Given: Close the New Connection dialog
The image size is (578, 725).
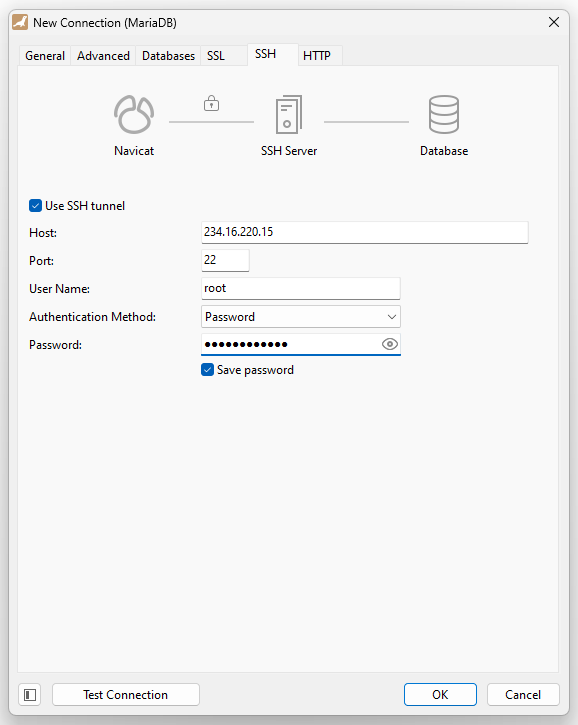Looking at the screenshot, I should pyautogui.click(x=554, y=22).
